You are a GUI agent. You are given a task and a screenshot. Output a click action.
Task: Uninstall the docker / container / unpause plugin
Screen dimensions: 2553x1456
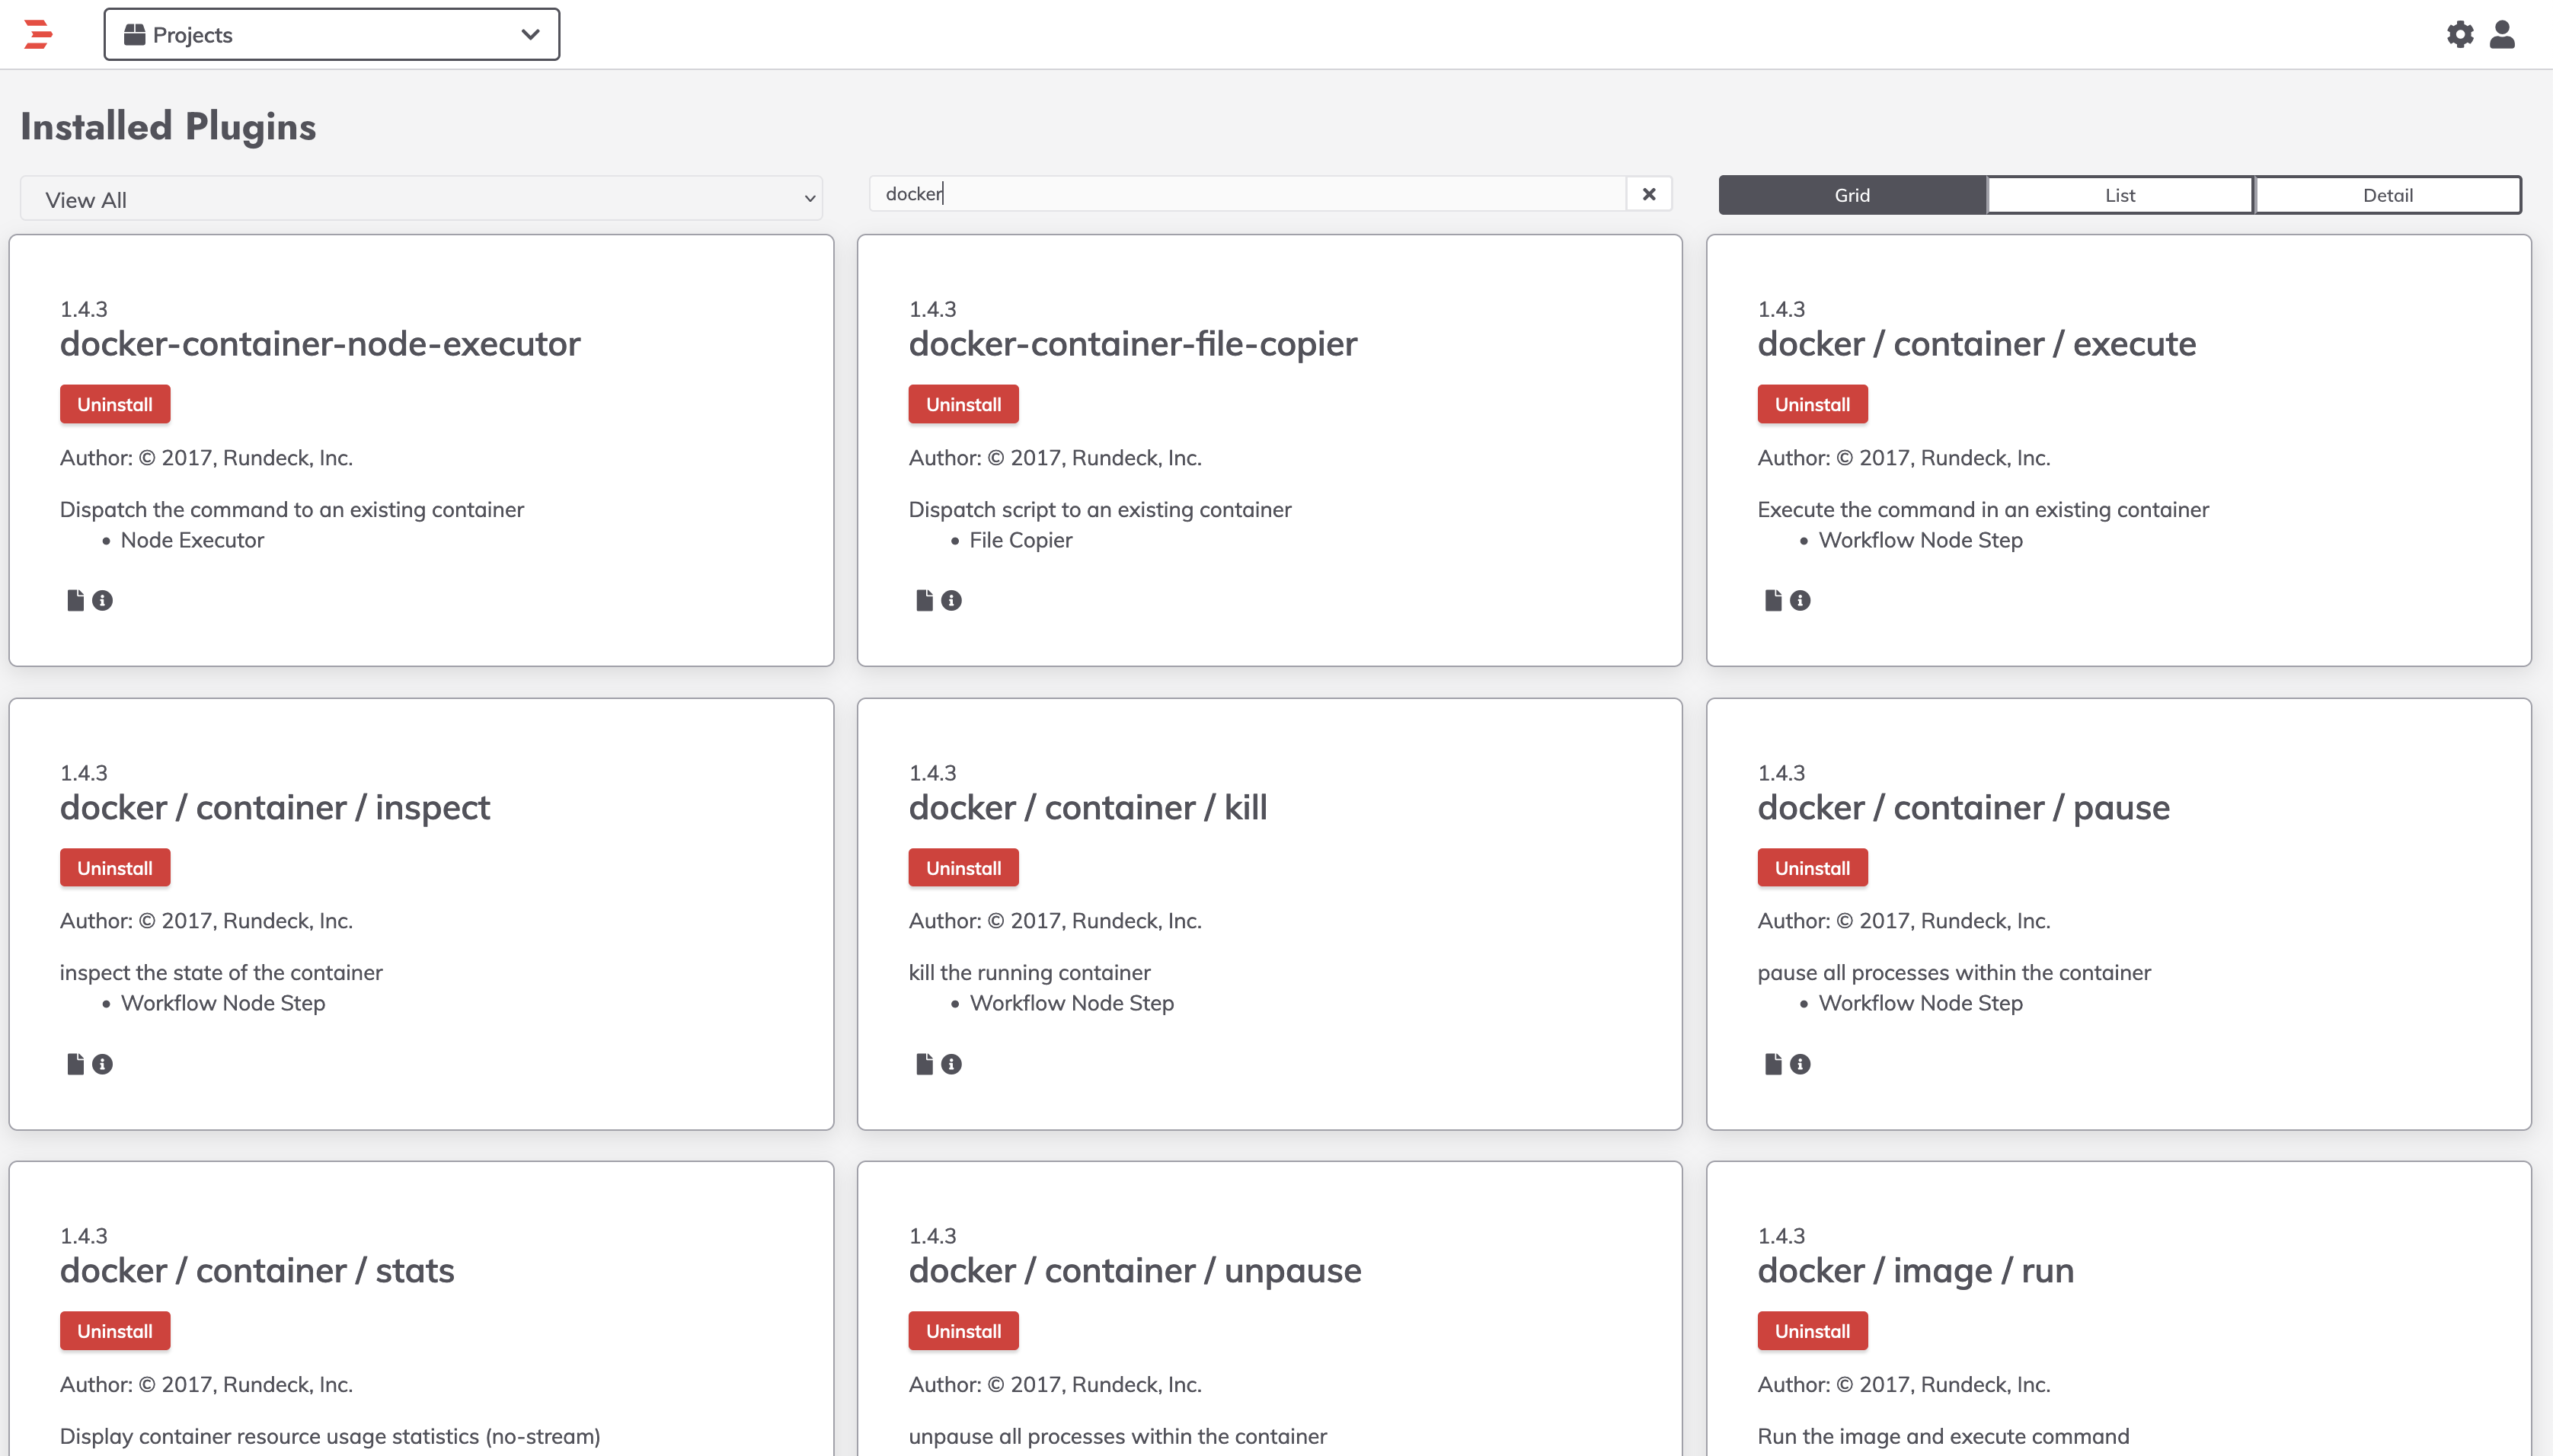pos(962,1330)
